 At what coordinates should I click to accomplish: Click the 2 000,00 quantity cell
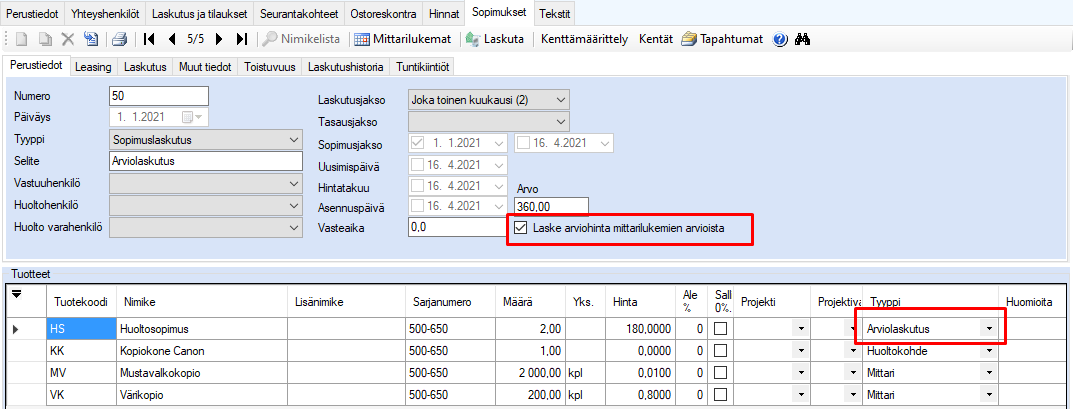tap(530, 373)
